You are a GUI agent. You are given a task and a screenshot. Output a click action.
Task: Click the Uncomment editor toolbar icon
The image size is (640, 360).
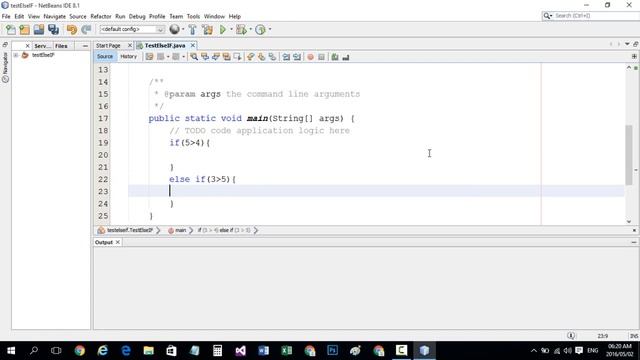click(346, 57)
